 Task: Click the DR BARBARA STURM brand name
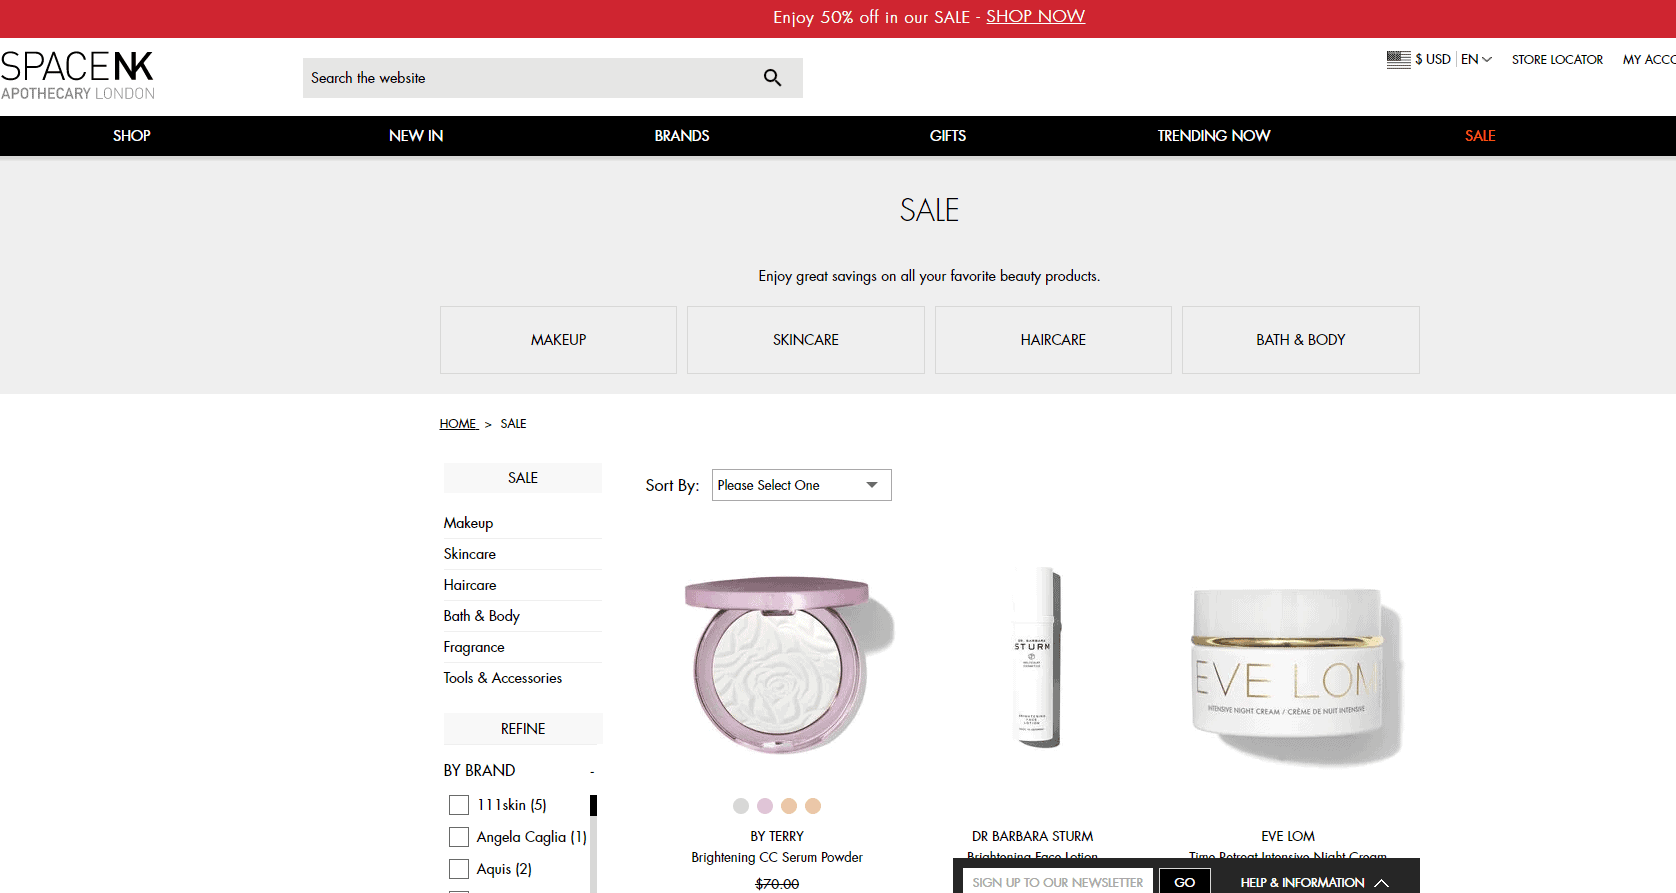(x=1033, y=836)
